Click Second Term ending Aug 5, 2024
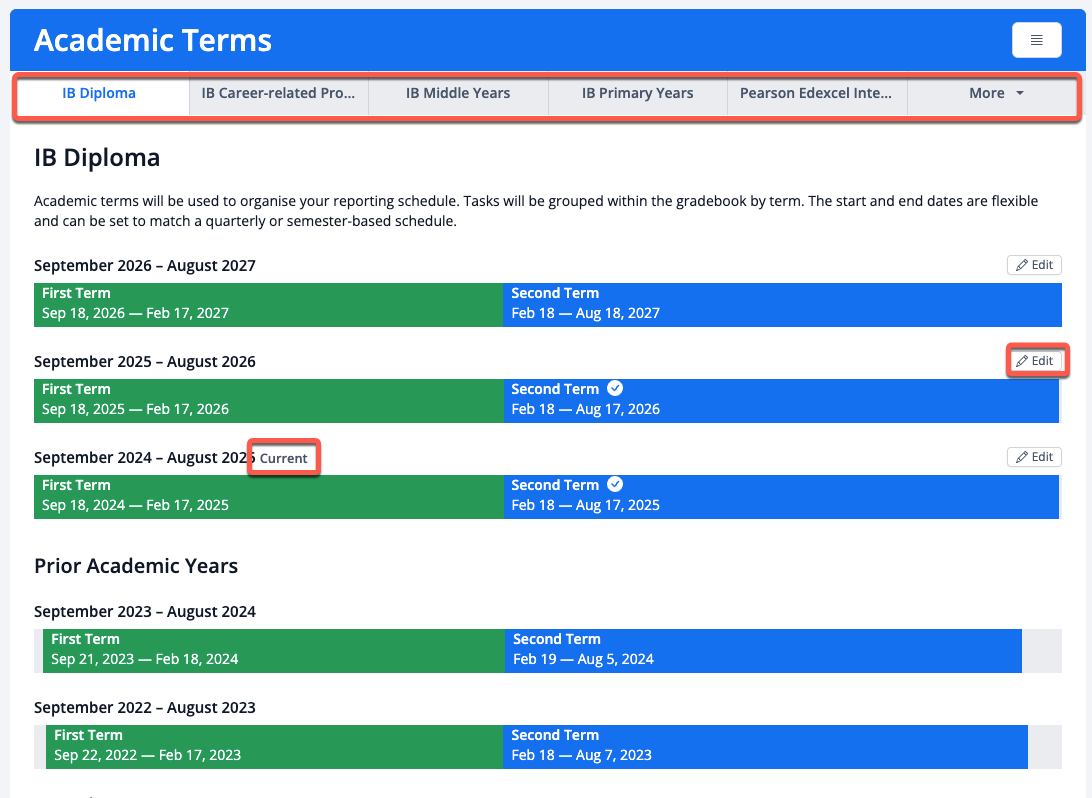 pyautogui.click(x=763, y=650)
